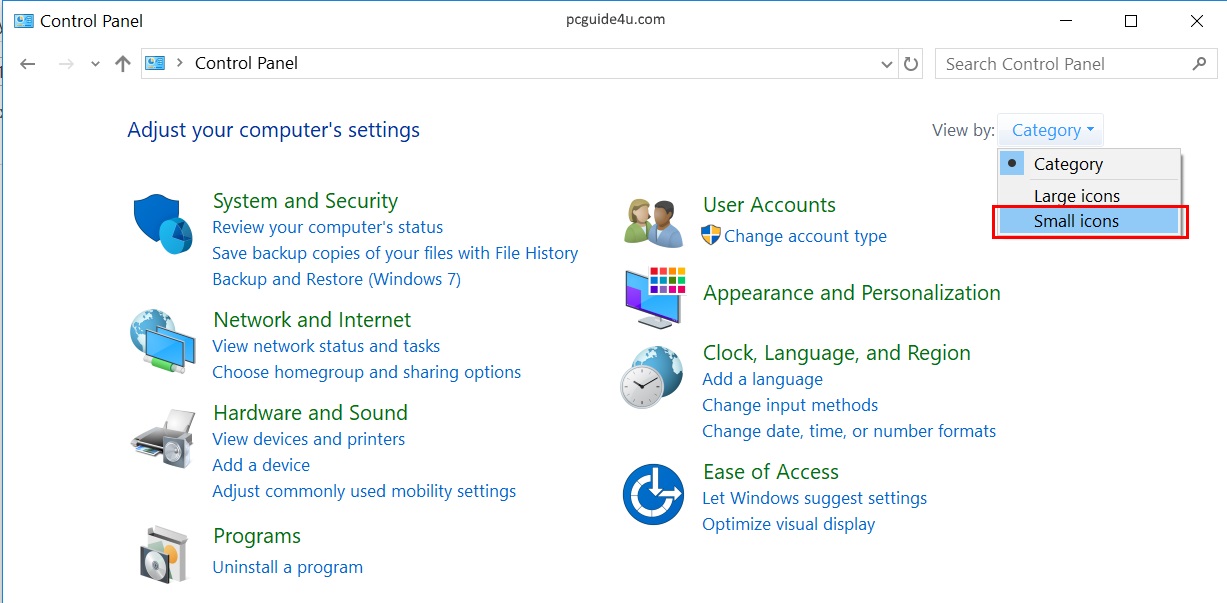Viewport: 1227px width, 603px height.
Task: Select the Category view option
Action: pos(1068,164)
